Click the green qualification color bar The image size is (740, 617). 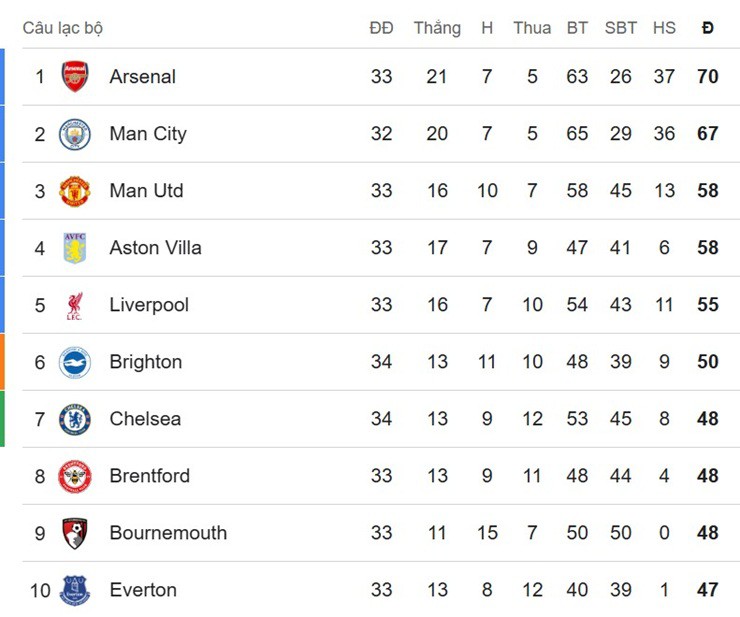tap(2, 419)
